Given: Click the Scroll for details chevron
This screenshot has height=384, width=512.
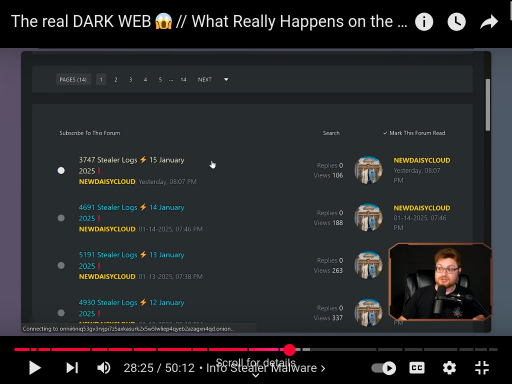Looking at the screenshot, I should point(256,376).
